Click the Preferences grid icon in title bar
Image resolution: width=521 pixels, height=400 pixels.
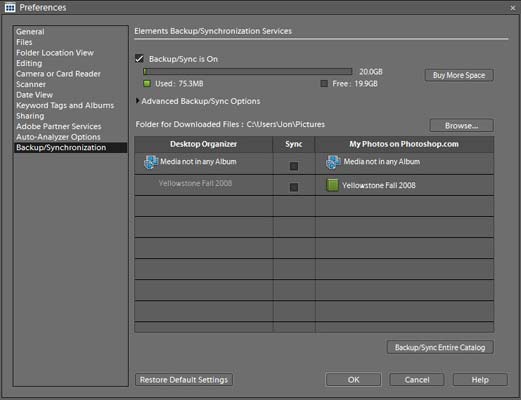[x=10, y=7]
